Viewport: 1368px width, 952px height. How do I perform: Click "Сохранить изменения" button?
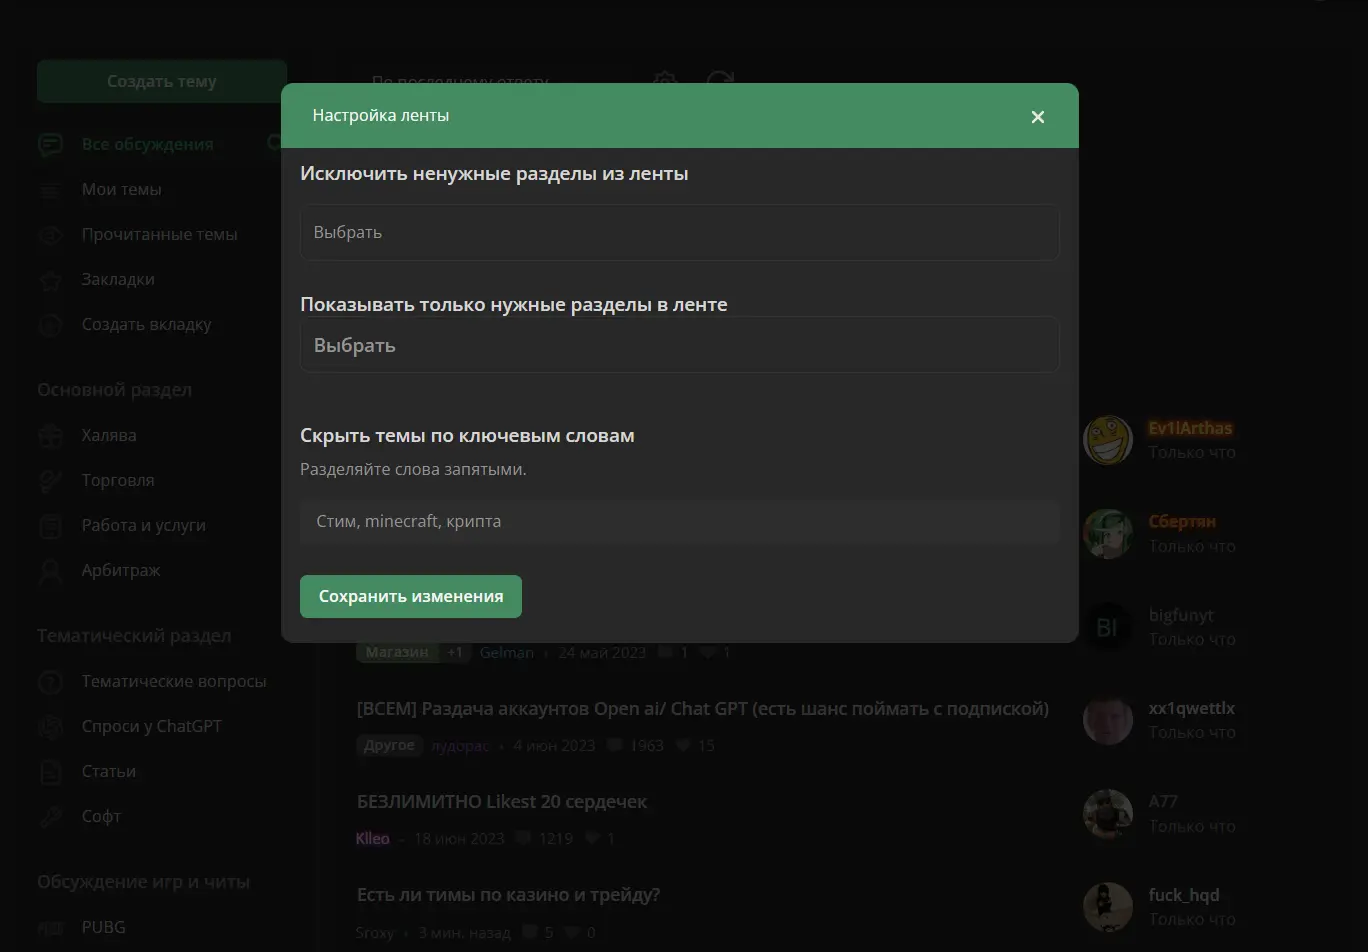(411, 597)
